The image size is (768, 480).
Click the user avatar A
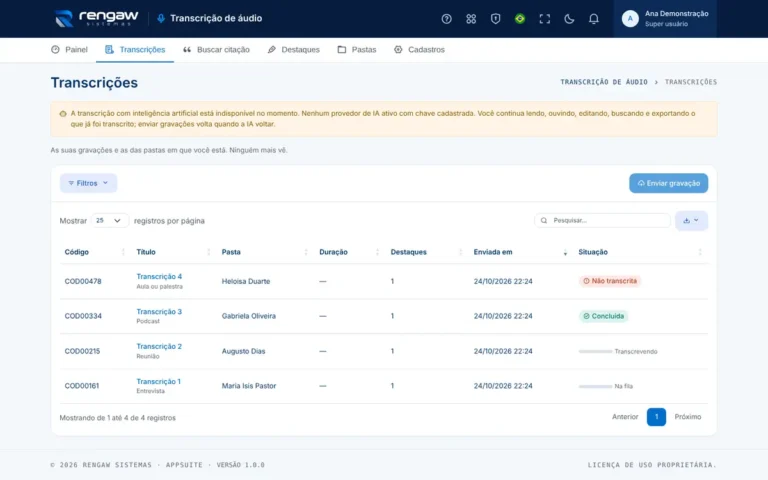coord(630,19)
